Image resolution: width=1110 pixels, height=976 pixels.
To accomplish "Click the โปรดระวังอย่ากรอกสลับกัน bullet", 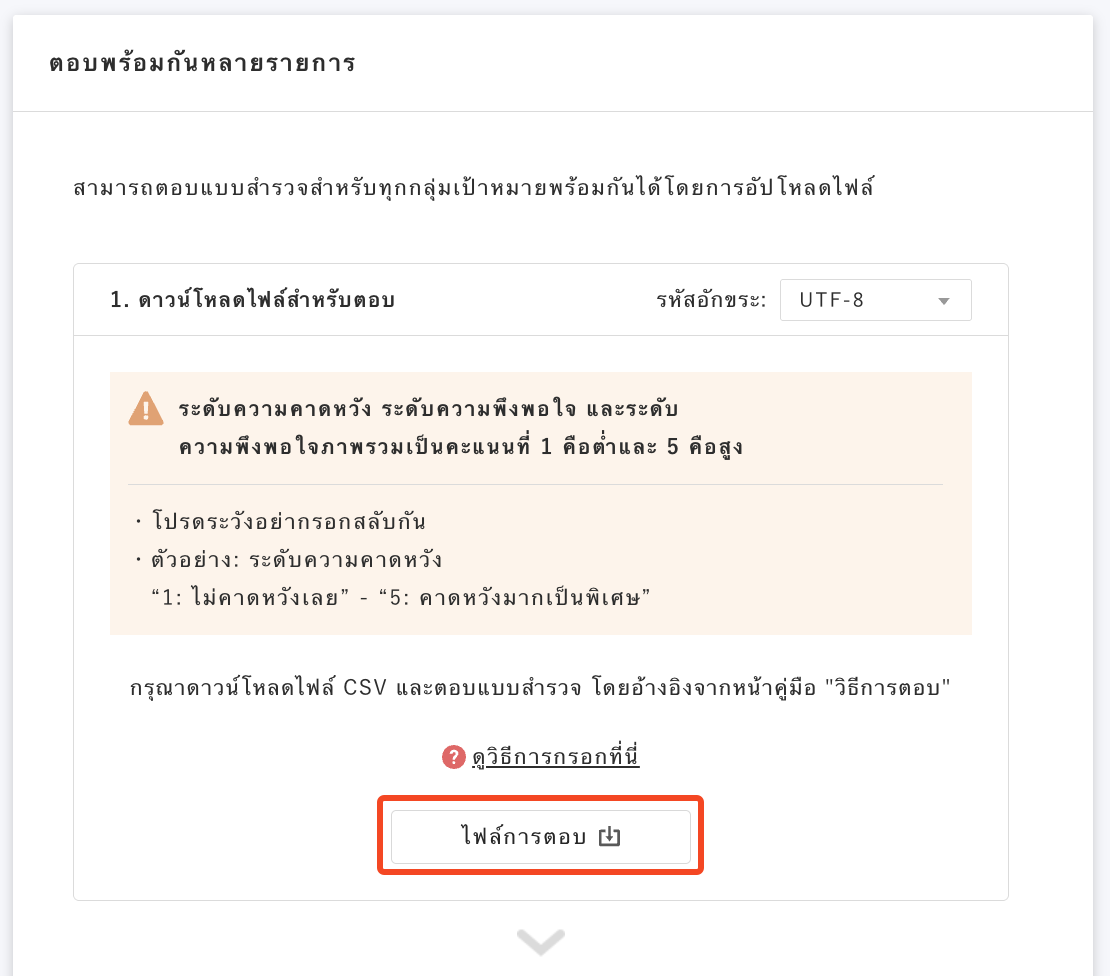I will click(281, 522).
